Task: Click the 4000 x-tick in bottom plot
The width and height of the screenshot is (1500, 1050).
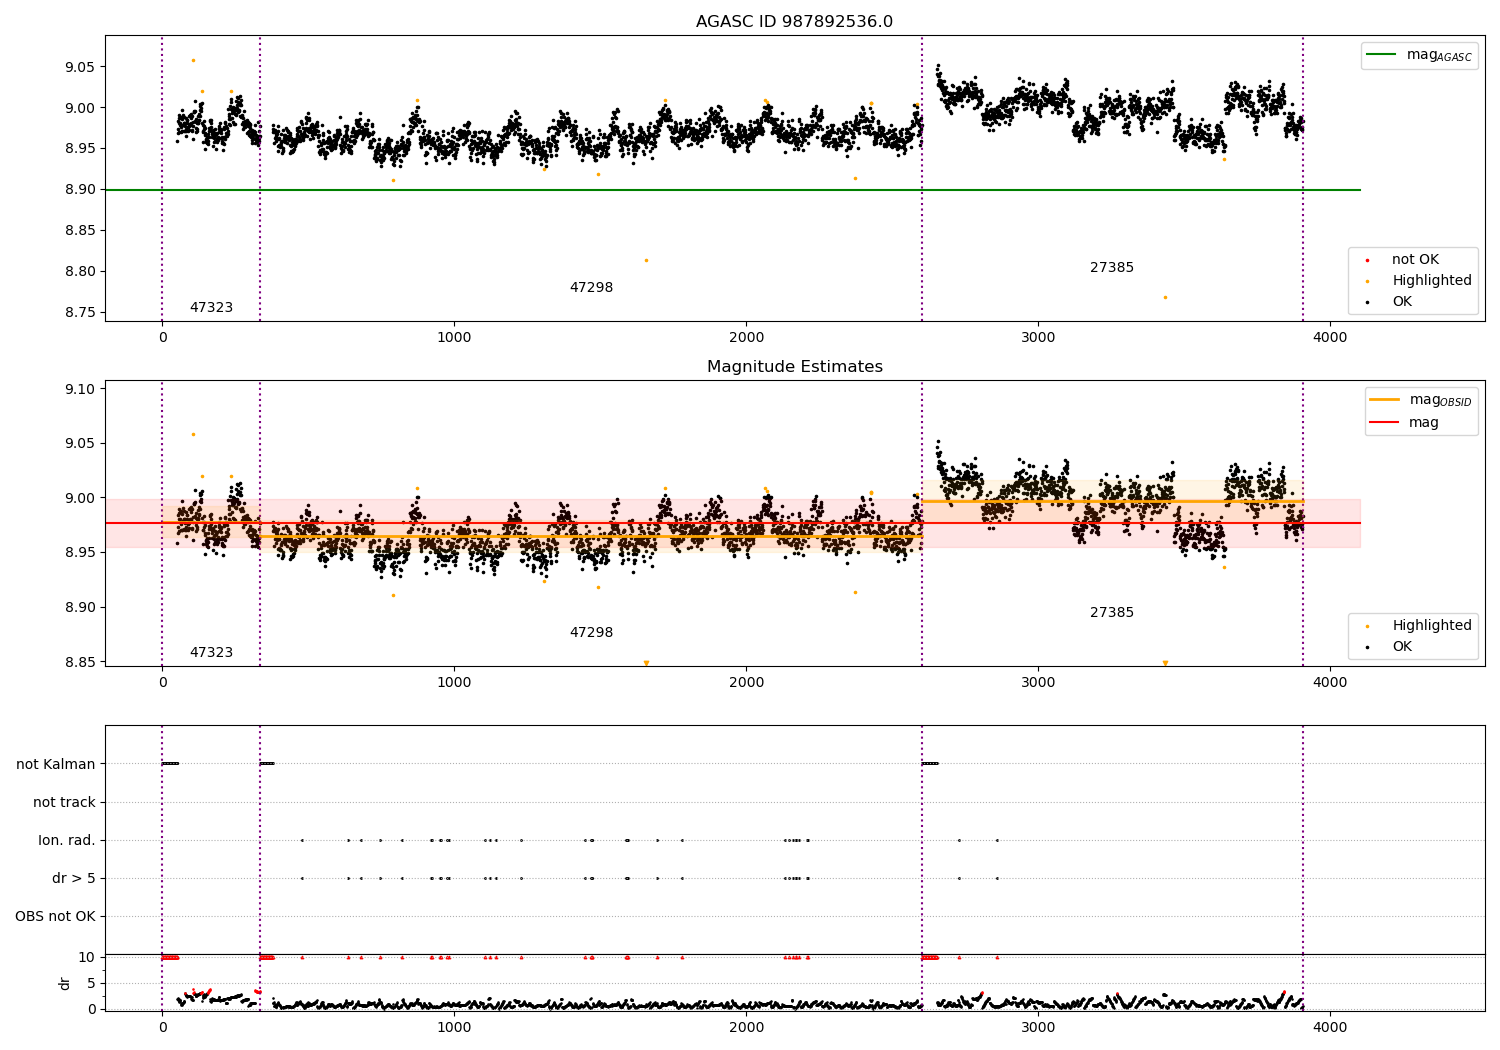Action: click(x=1330, y=1027)
